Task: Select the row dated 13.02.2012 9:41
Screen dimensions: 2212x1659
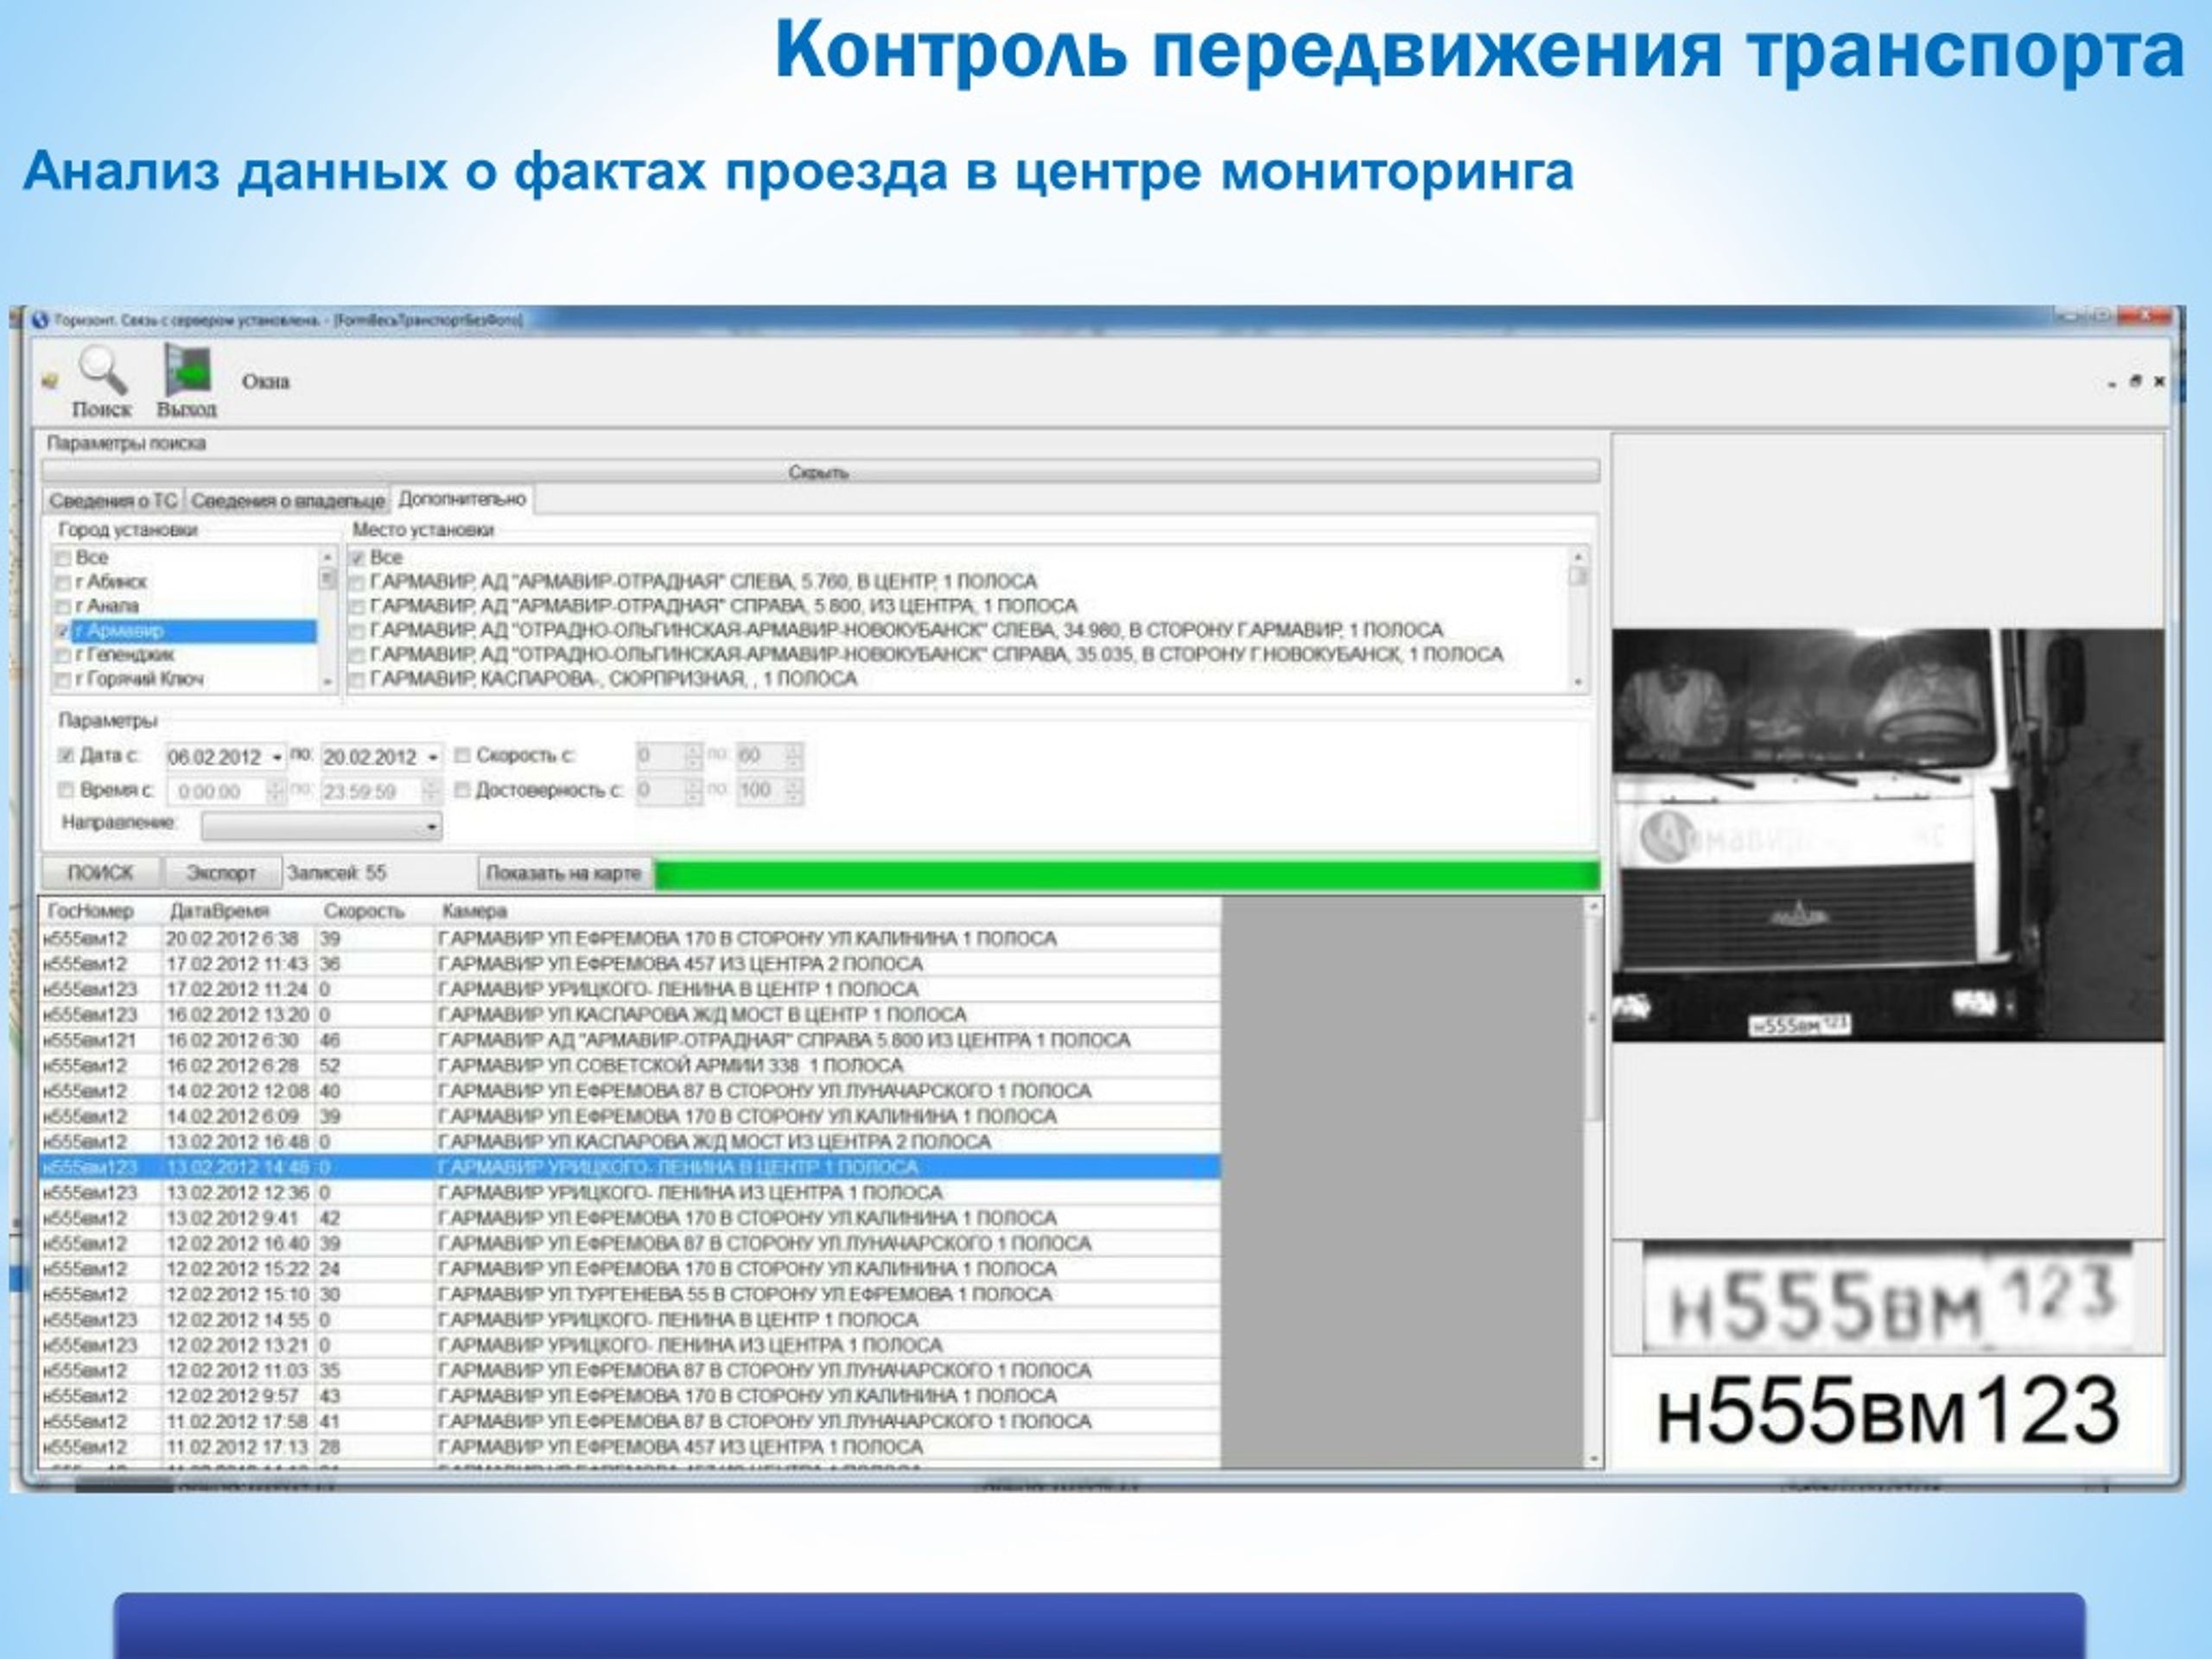Action: (630, 1219)
